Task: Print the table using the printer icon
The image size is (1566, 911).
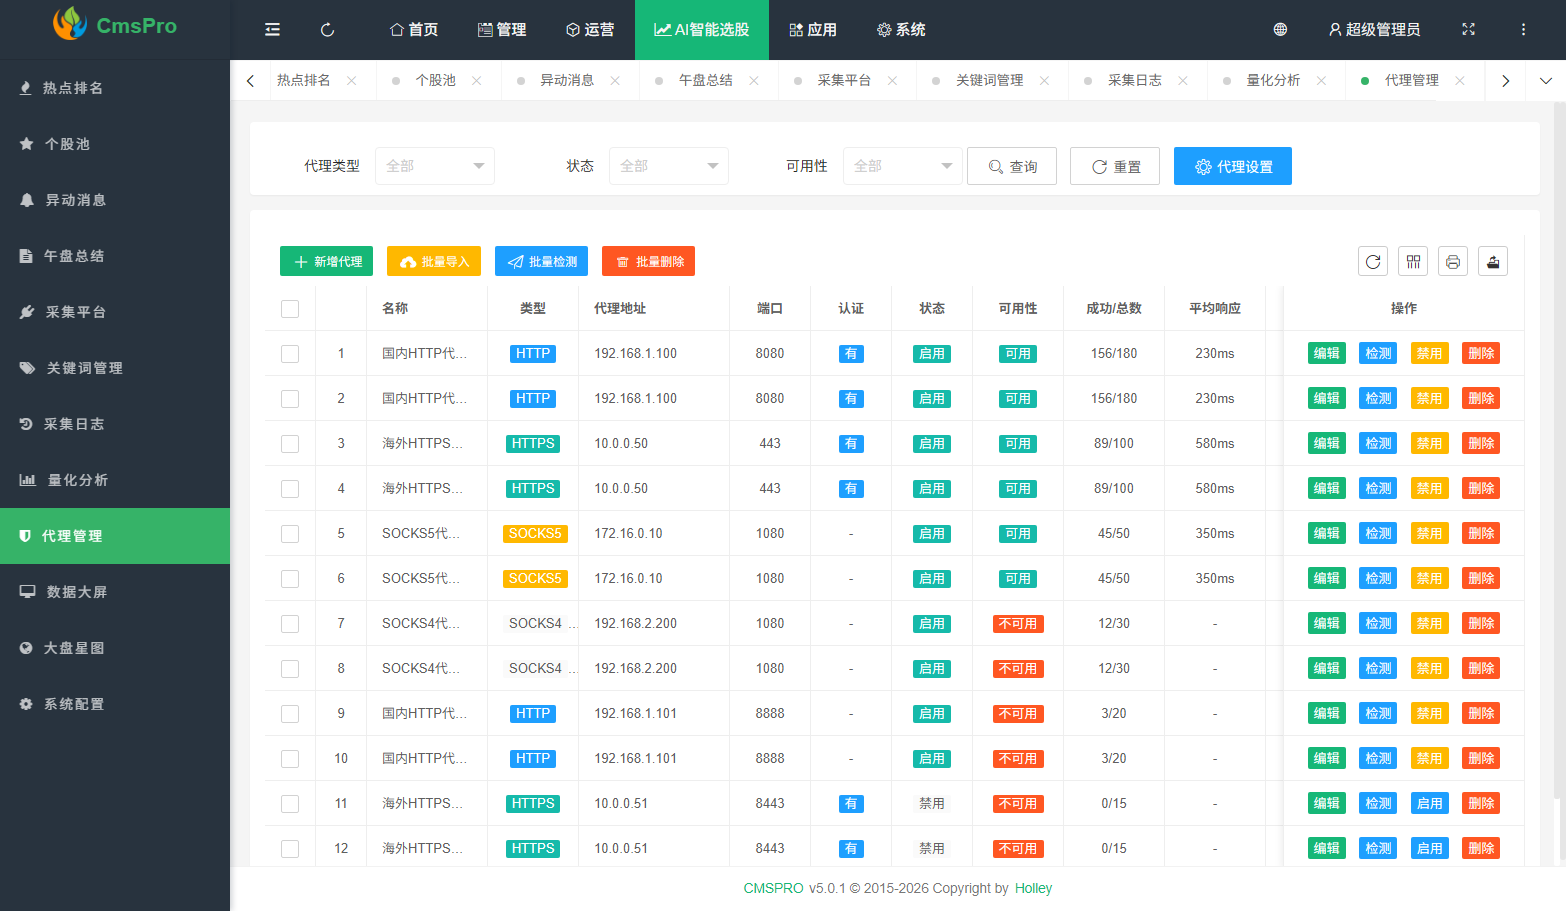Action: [1453, 261]
